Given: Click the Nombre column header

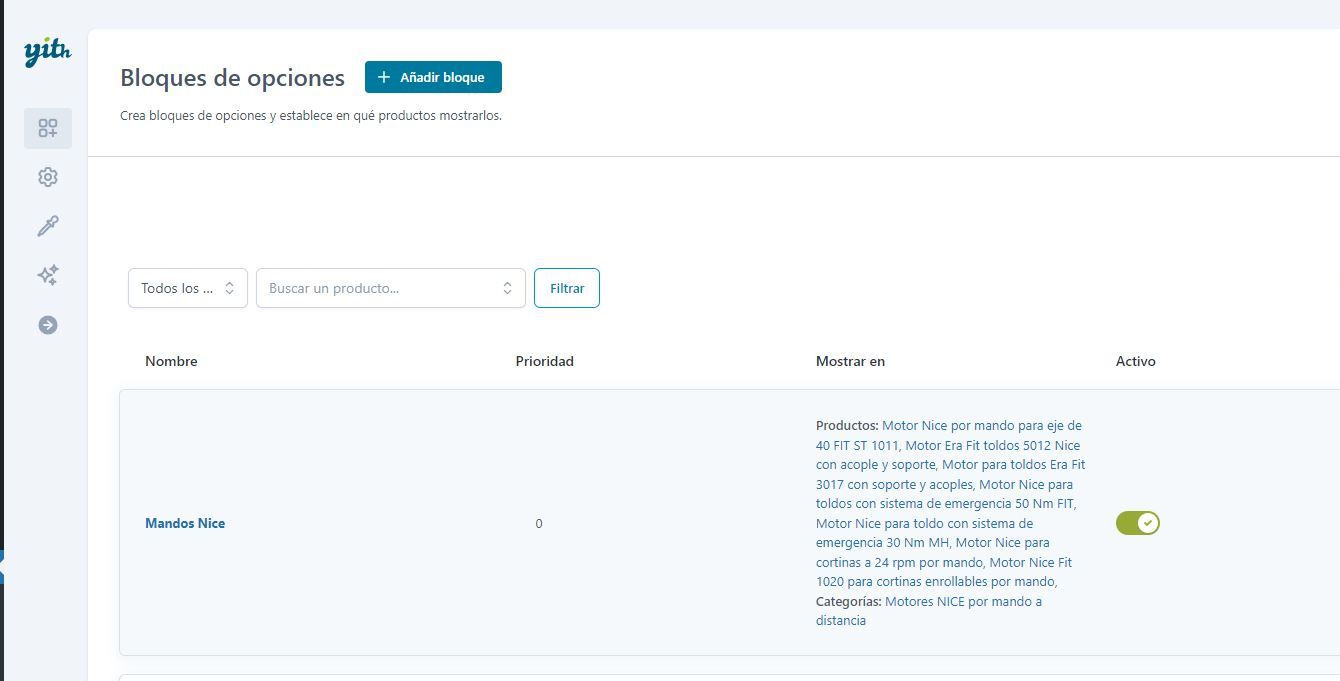Looking at the screenshot, I should click(x=171, y=361).
